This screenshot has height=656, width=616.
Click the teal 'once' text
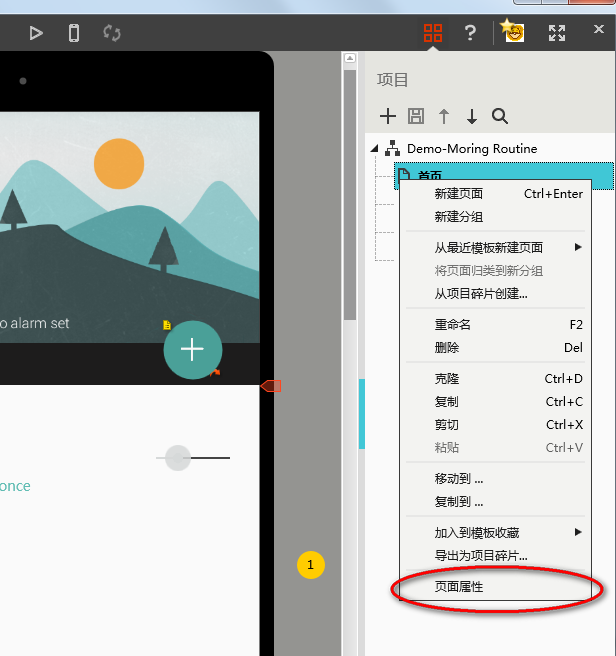(x=15, y=486)
